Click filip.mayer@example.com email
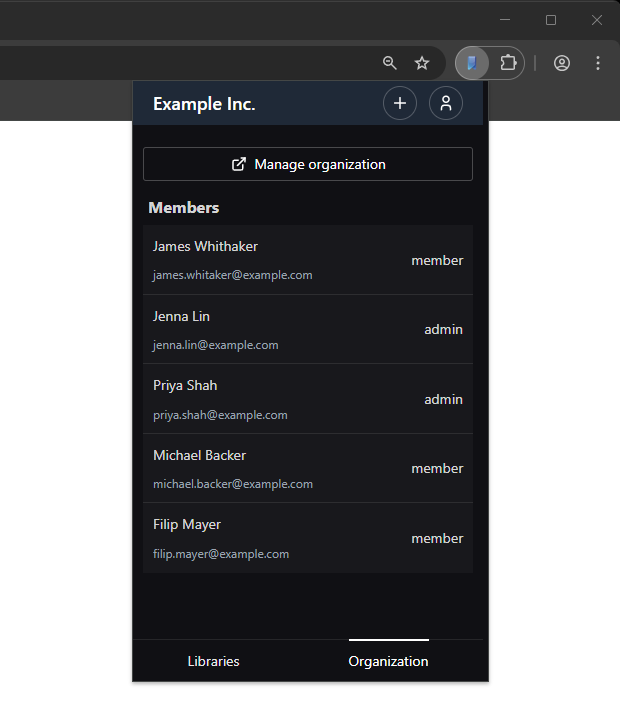Viewport: 620px width, 720px height. [221, 554]
